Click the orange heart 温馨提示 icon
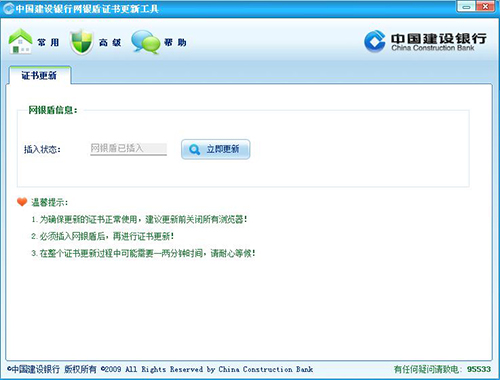Image resolution: width=500 pixels, height=380 pixels. 22,202
